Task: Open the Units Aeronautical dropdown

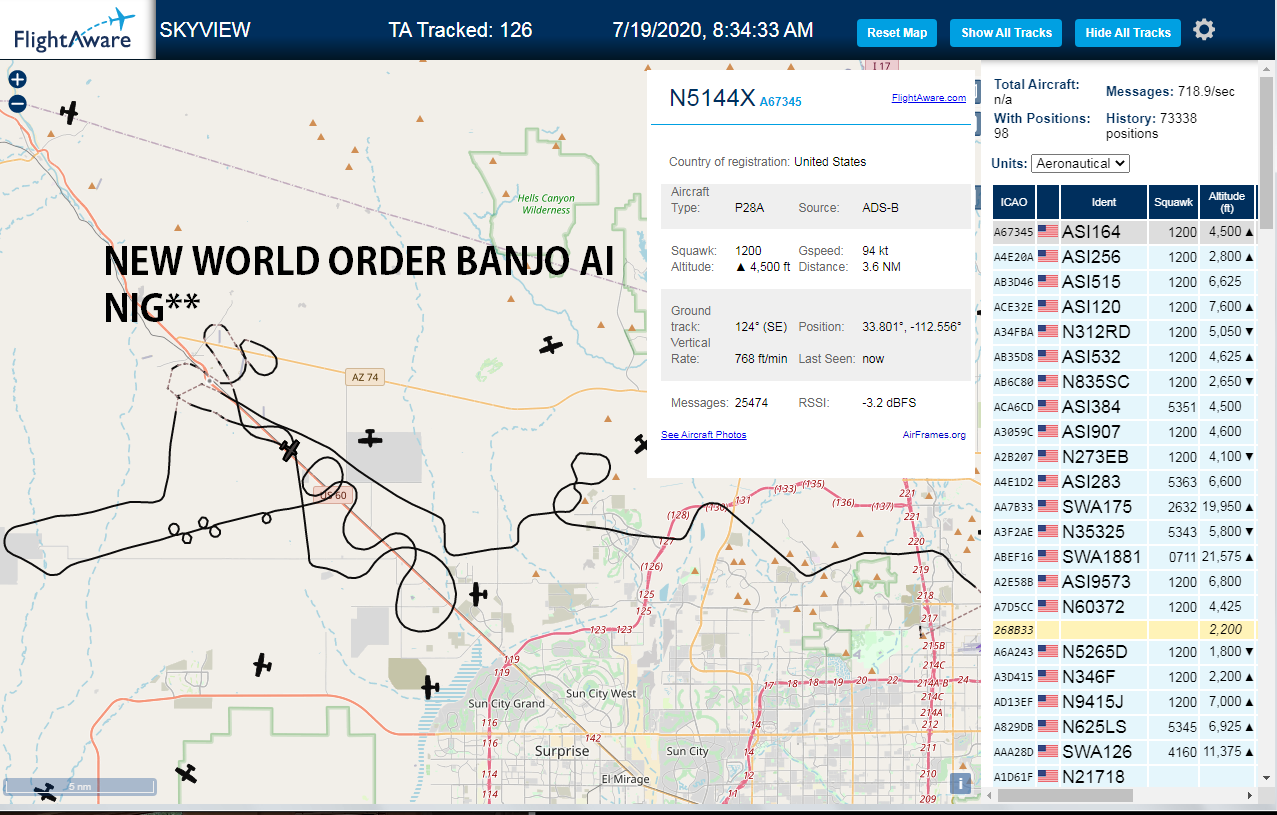Action: 1080,163
